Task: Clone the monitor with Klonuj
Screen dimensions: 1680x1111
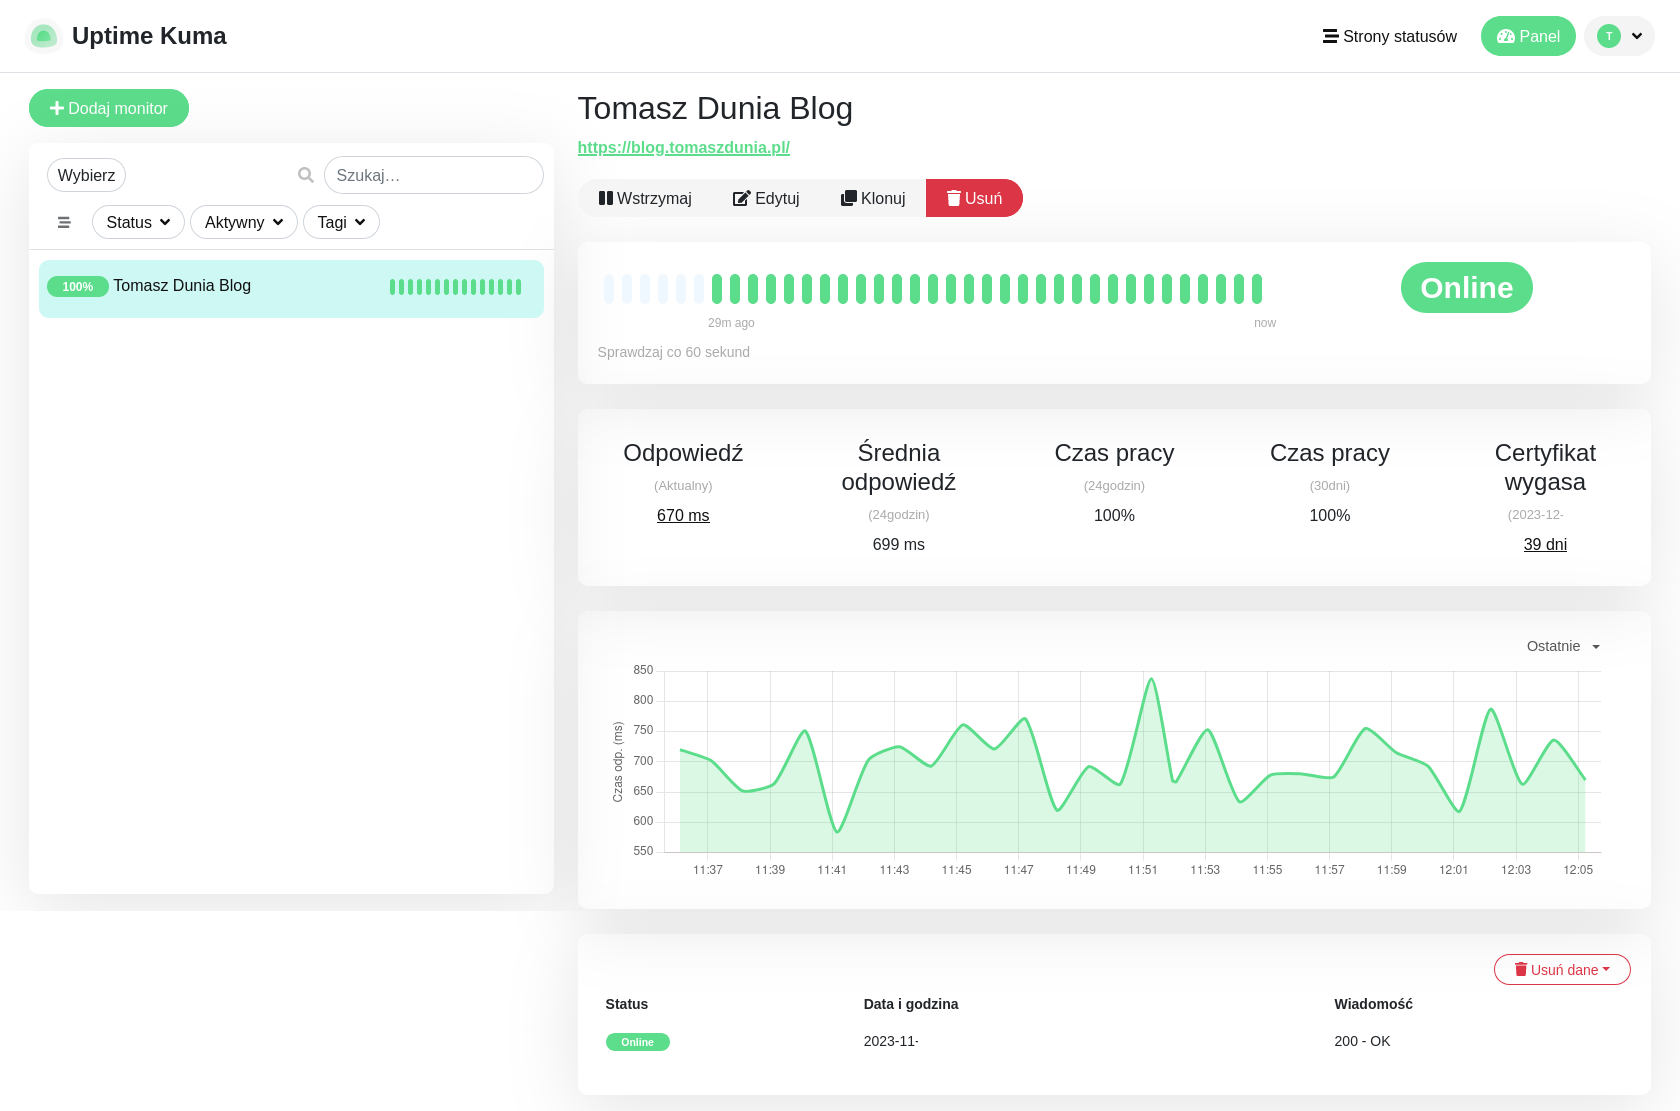Action: click(x=873, y=198)
